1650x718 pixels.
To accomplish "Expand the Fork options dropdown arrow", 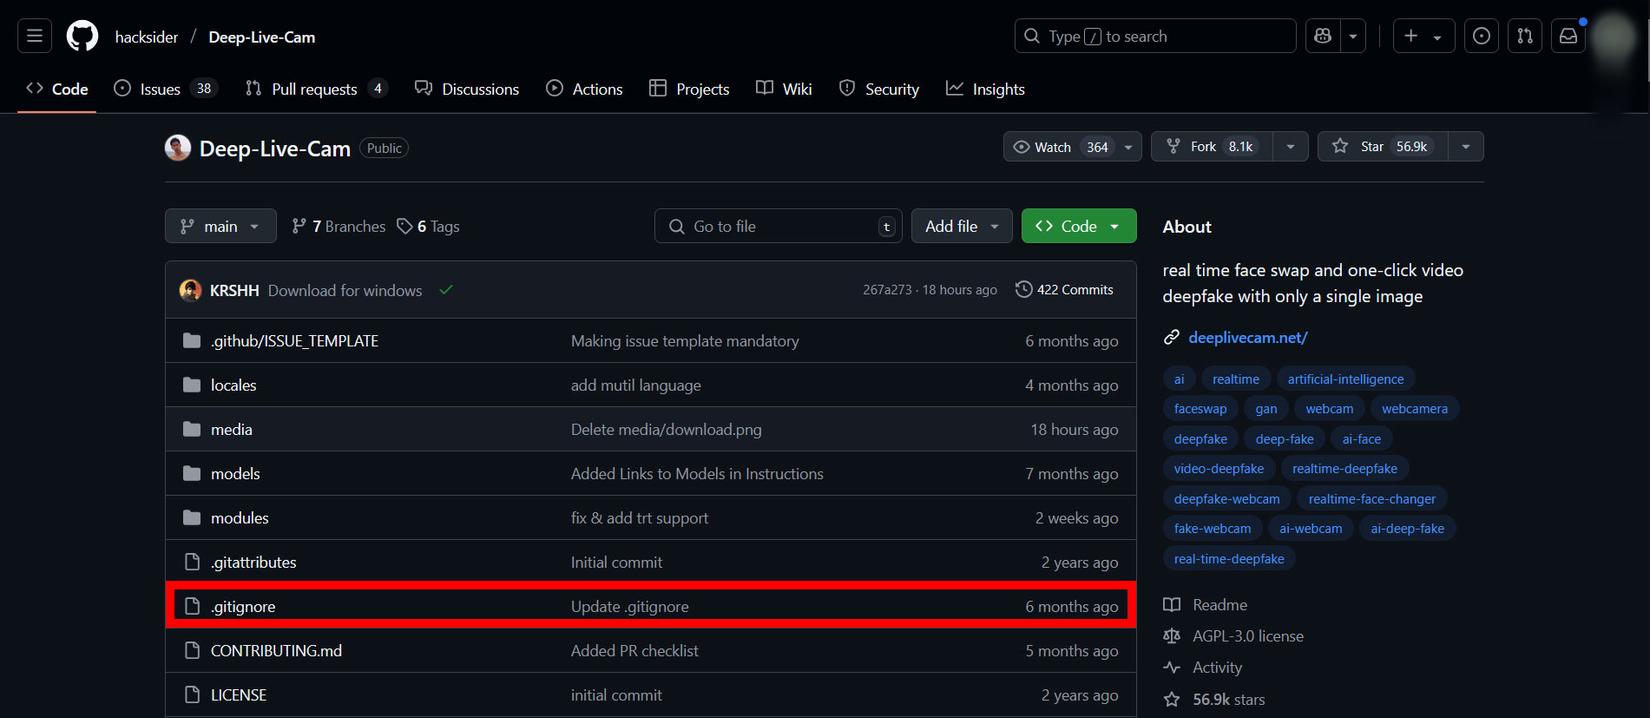I will [x=1290, y=146].
